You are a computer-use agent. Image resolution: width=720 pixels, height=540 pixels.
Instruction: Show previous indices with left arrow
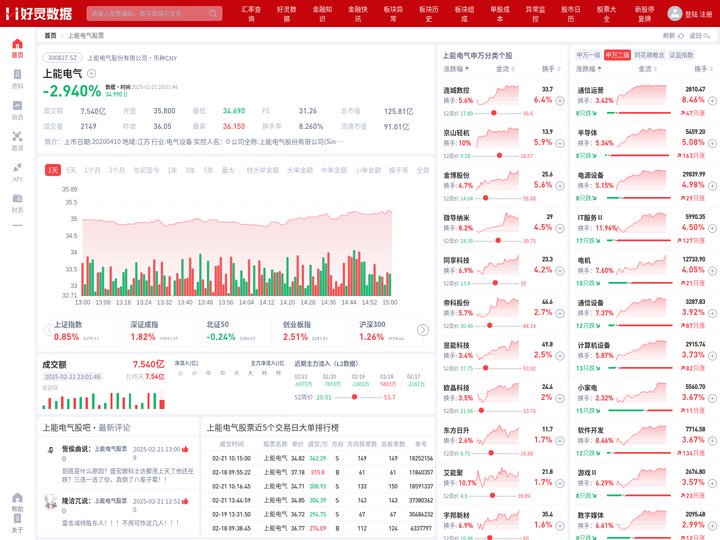[47, 330]
